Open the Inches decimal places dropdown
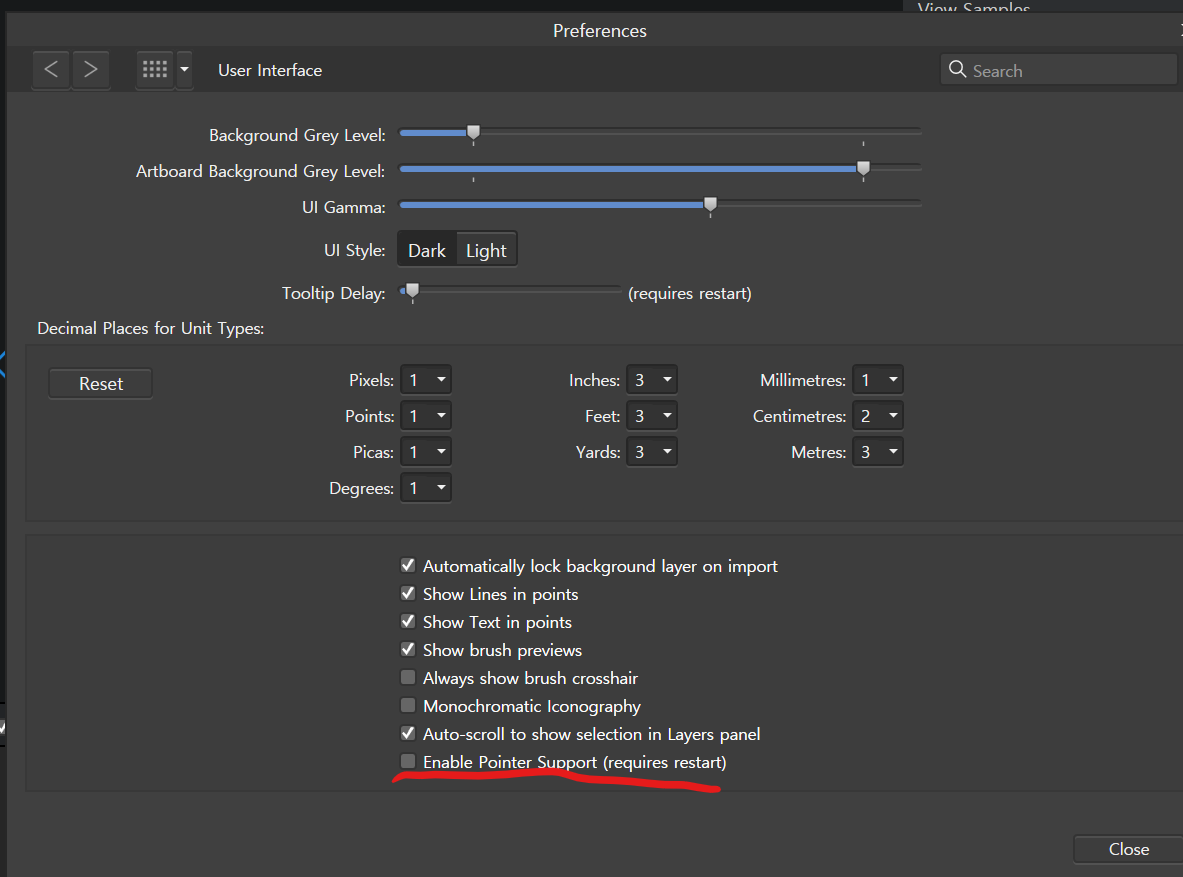Image resolution: width=1183 pixels, height=877 pixels. pyautogui.click(x=652, y=380)
